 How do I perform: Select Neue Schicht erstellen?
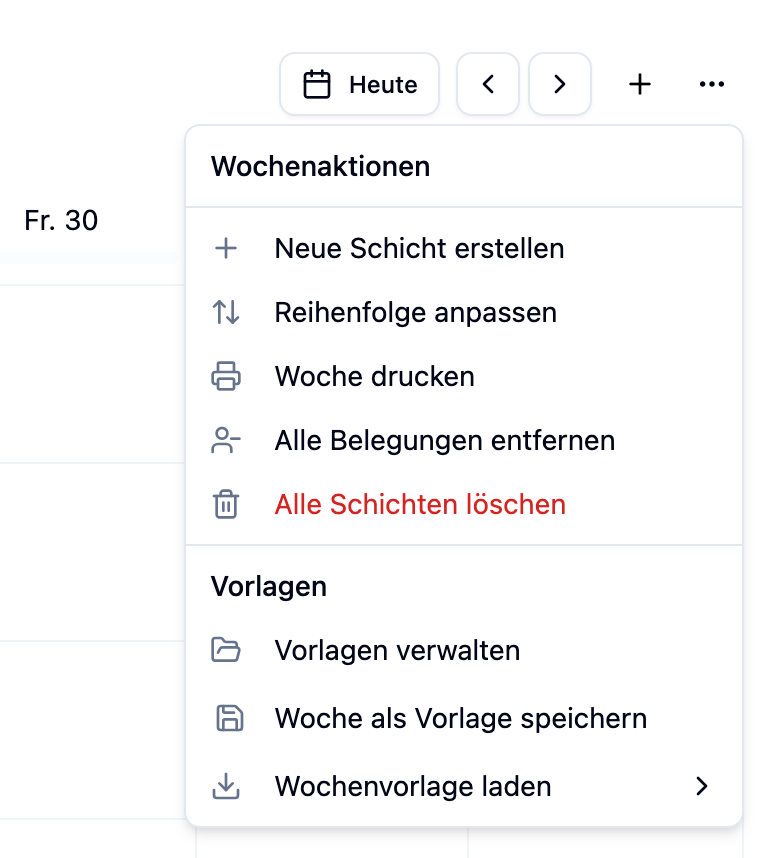(x=419, y=248)
